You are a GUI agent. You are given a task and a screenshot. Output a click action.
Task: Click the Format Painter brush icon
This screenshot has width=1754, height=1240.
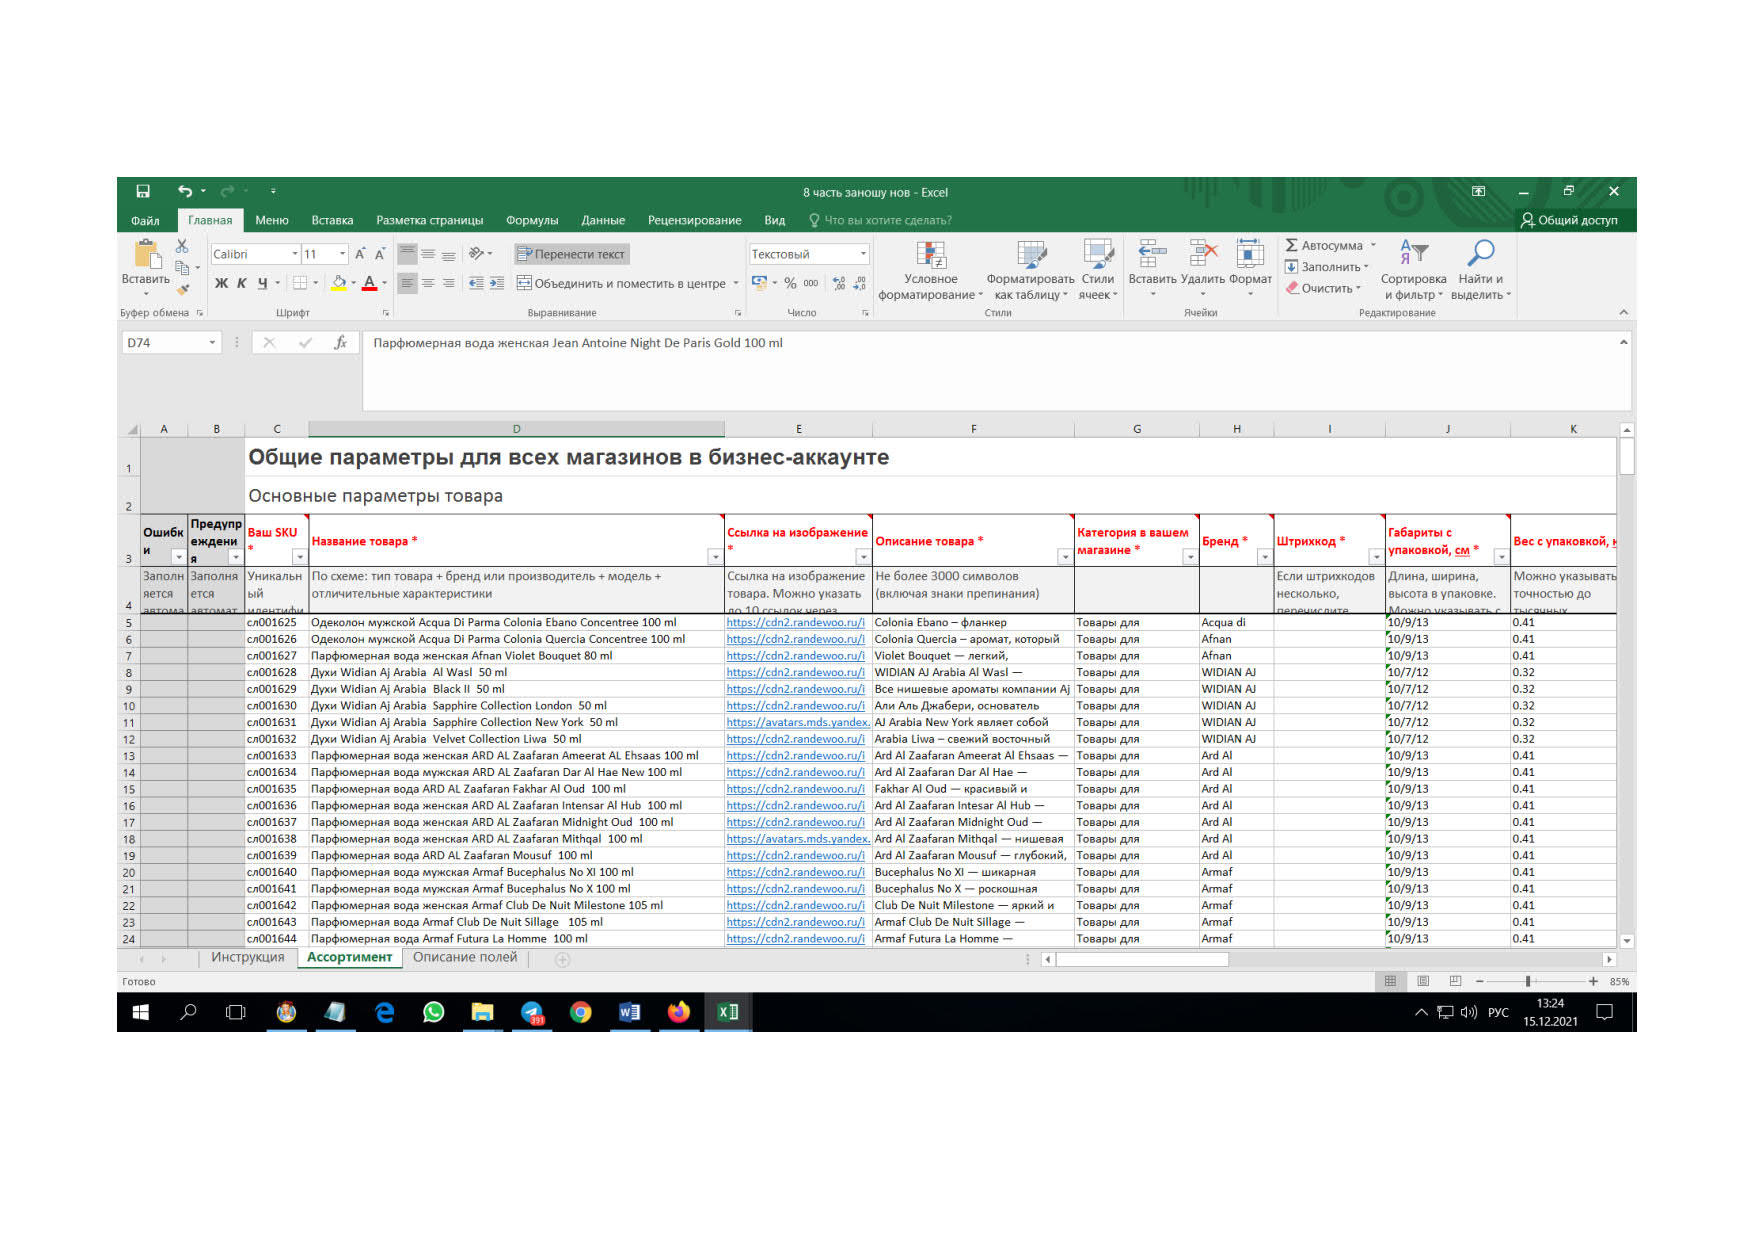click(183, 289)
